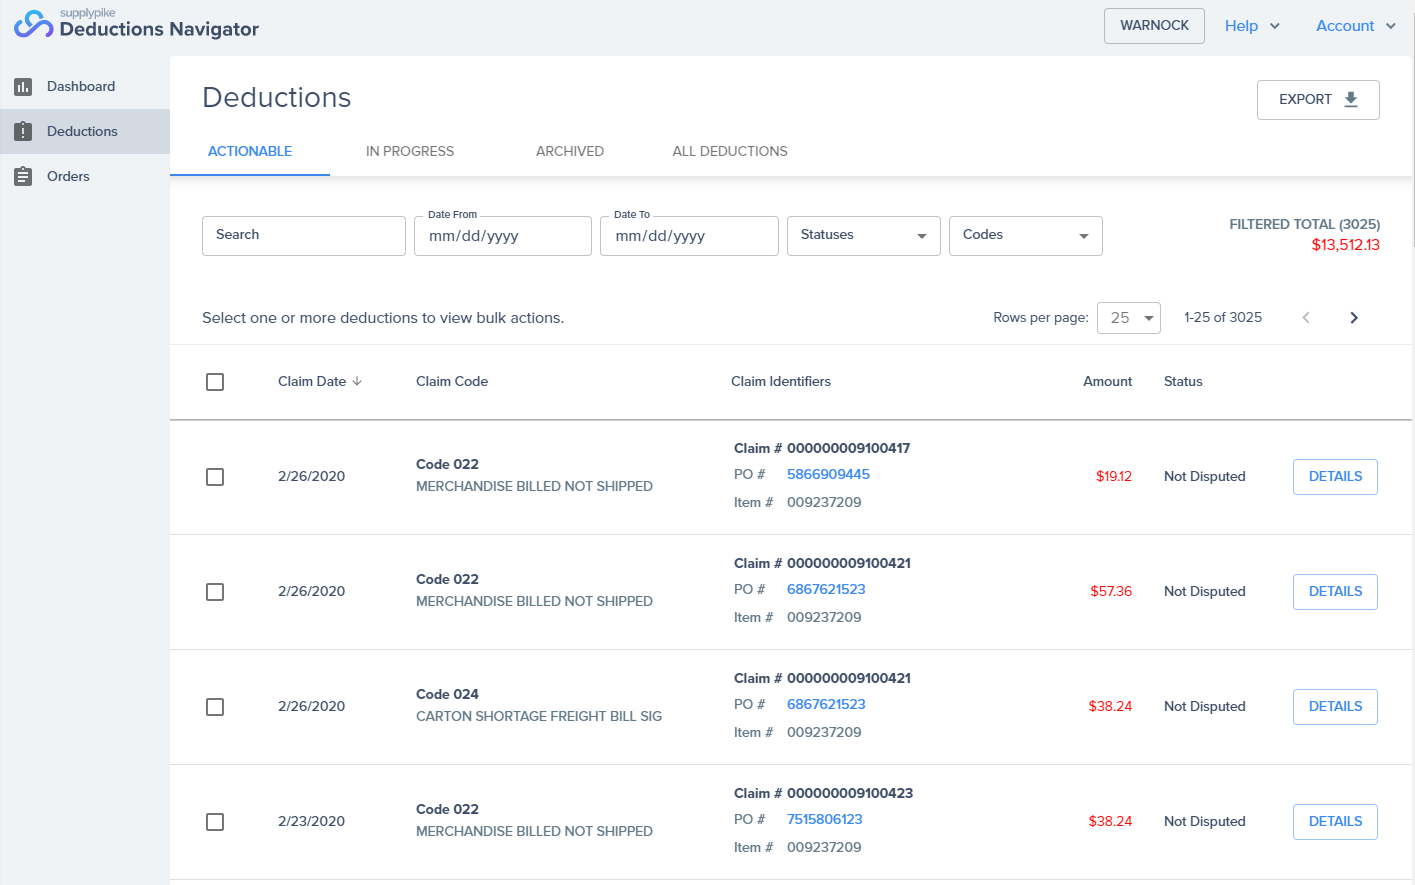Screen dimensions: 1415x885
Task: Click the Date From field
Action: pos(503,236)
